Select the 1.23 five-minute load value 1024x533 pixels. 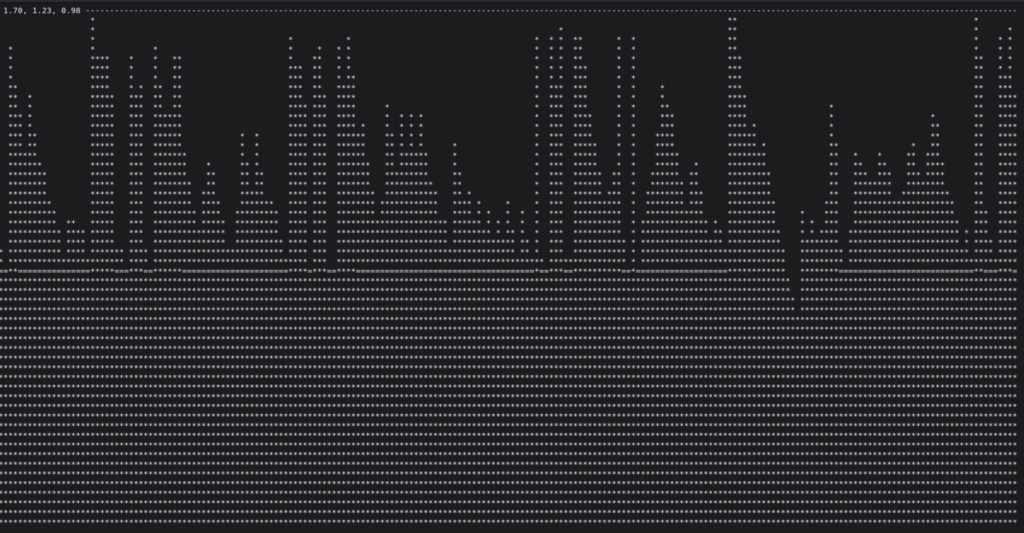(42, 10)
